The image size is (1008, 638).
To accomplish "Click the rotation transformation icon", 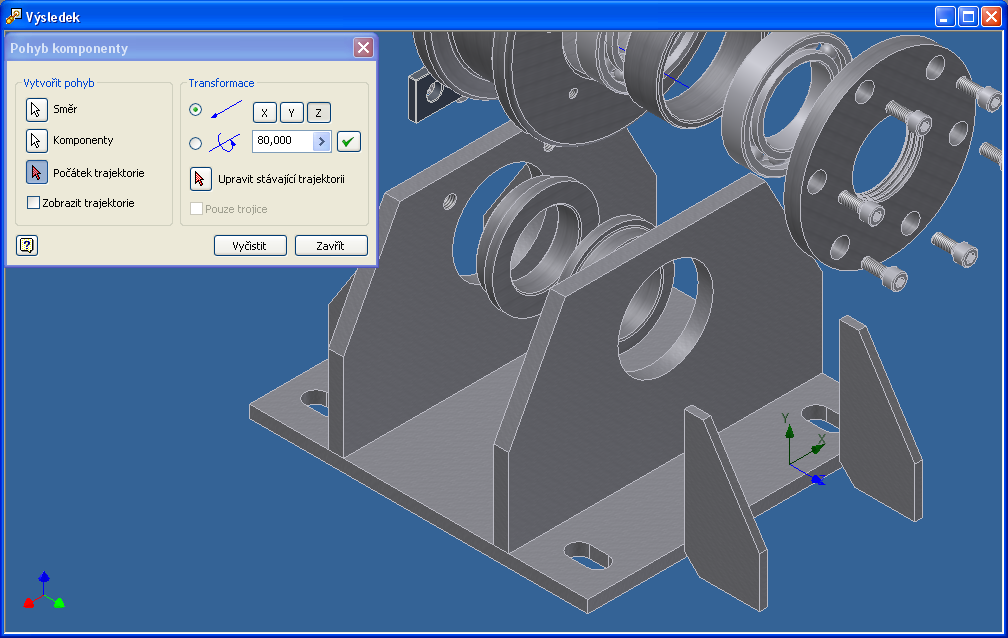I will [x=224, y=142].
